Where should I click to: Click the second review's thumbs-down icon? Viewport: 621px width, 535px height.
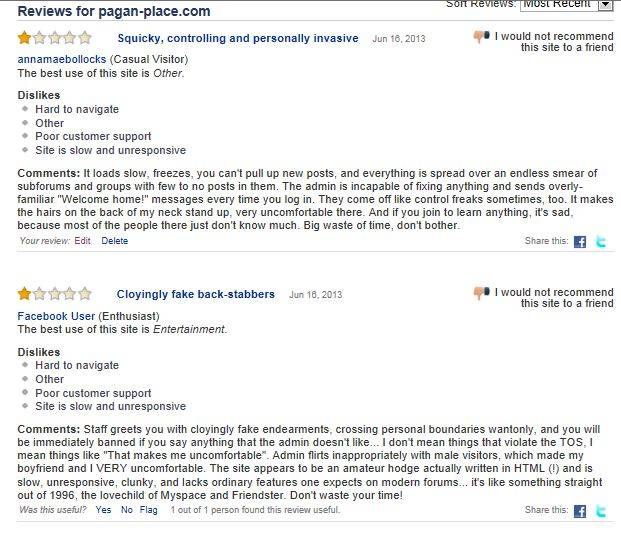click(481, 293)
